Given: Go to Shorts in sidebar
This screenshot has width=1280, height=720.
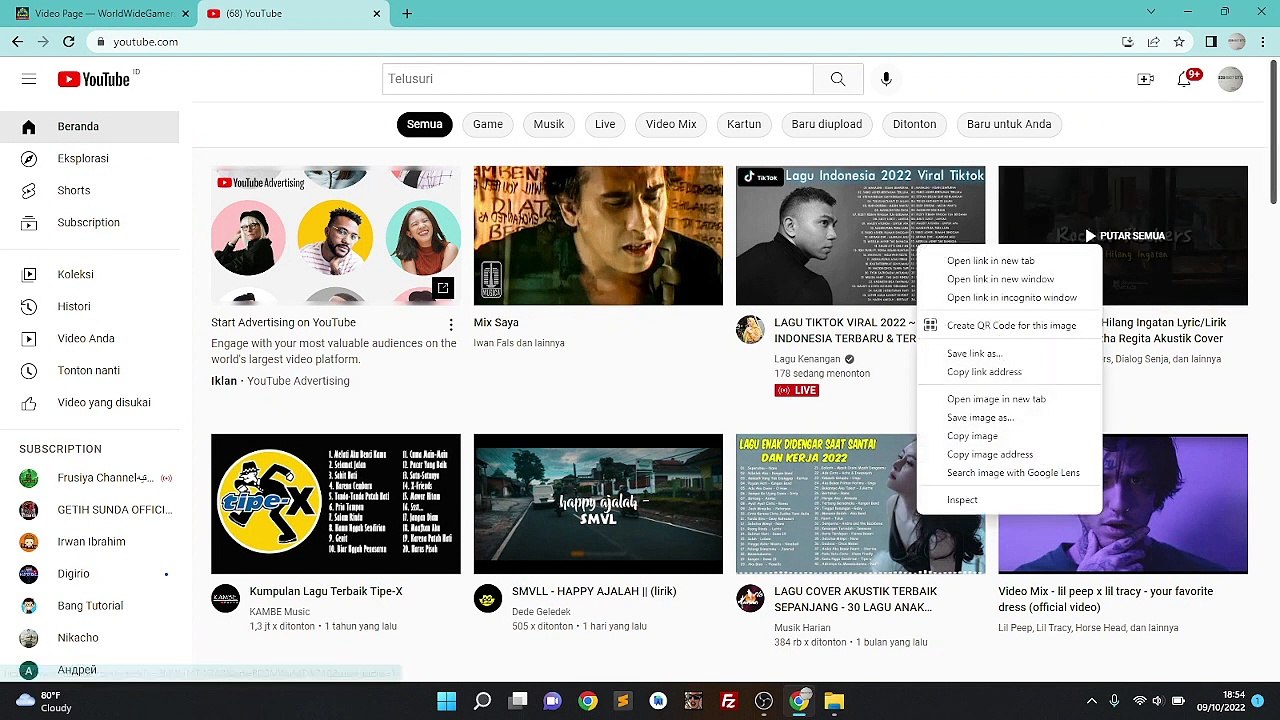Looking at the screenshot, I should click(x=74, y=190).
